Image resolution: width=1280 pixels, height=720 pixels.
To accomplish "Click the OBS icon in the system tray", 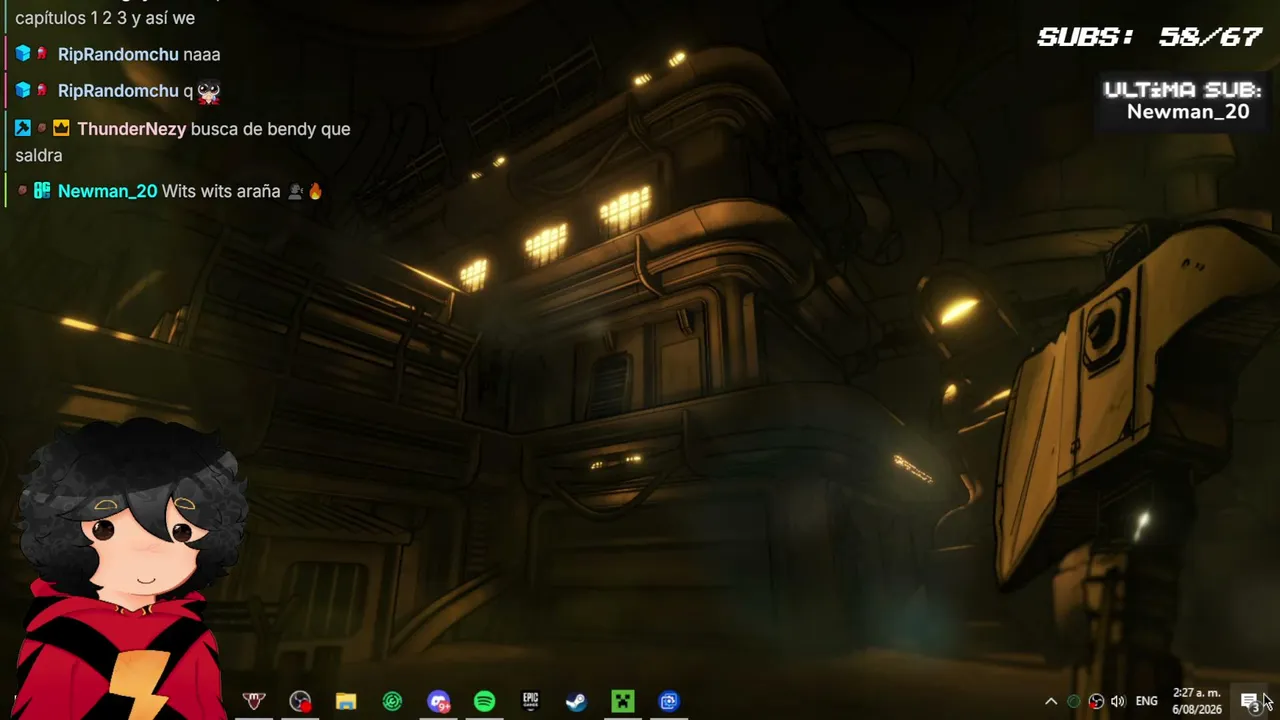I will (x=1096, y=701).
